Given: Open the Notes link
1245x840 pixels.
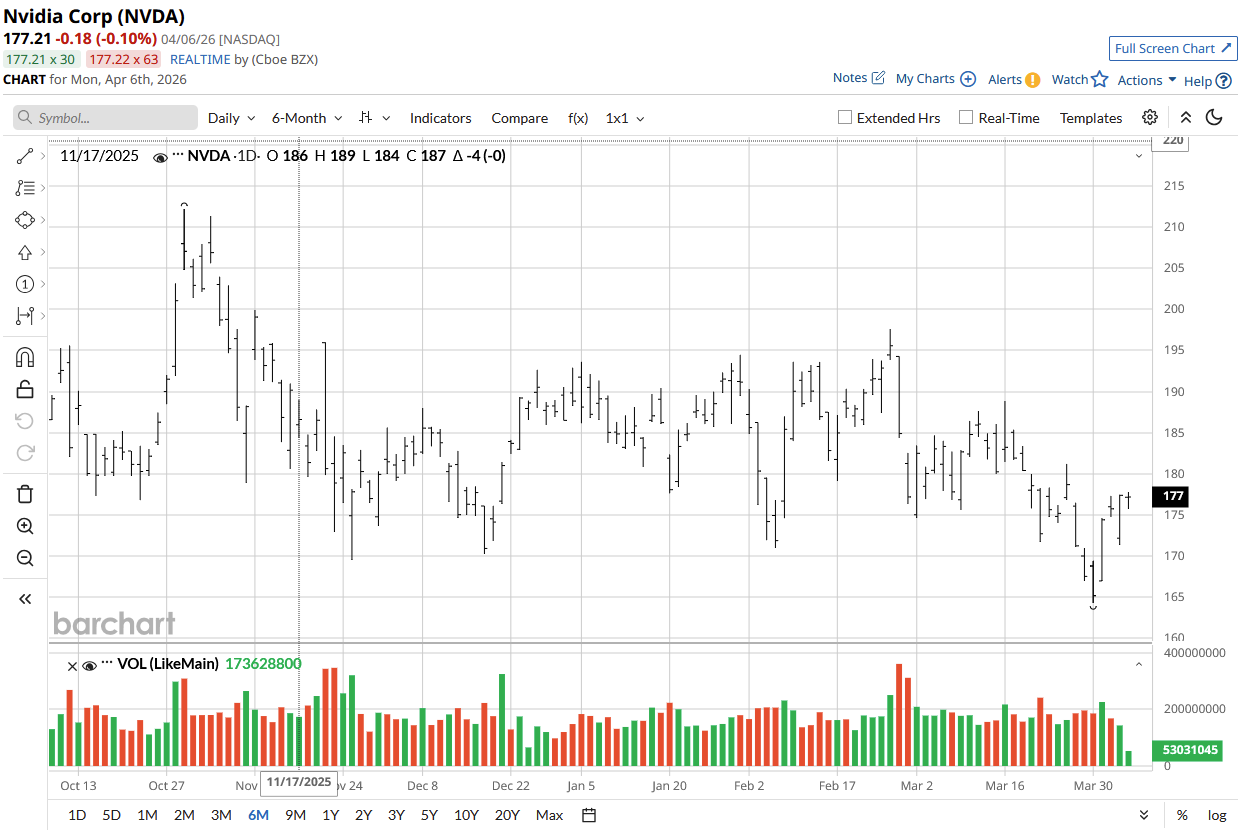Looking at the screenshot, I should pos(859,78).
